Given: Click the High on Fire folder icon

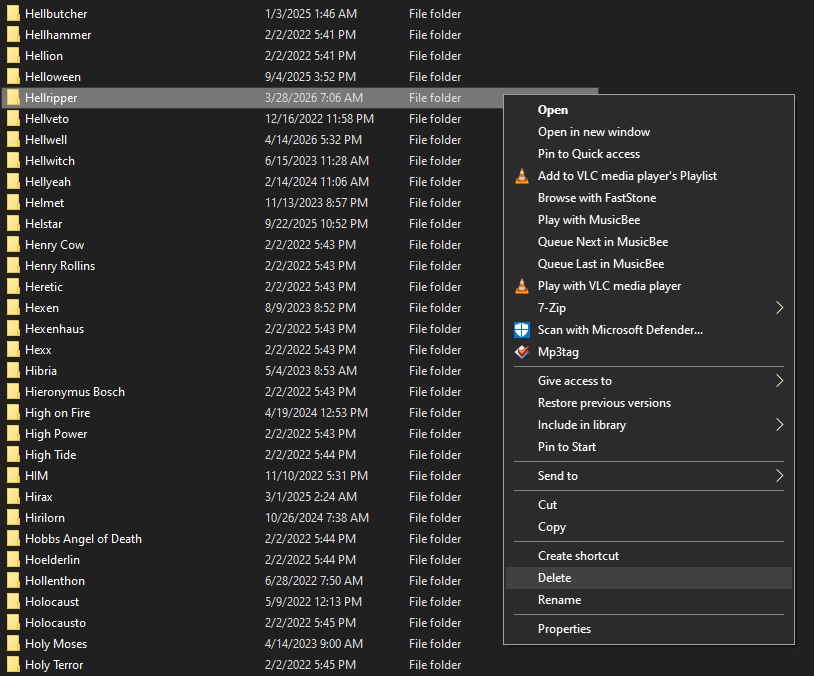Looking at the screenshot, I should (13, 413).
